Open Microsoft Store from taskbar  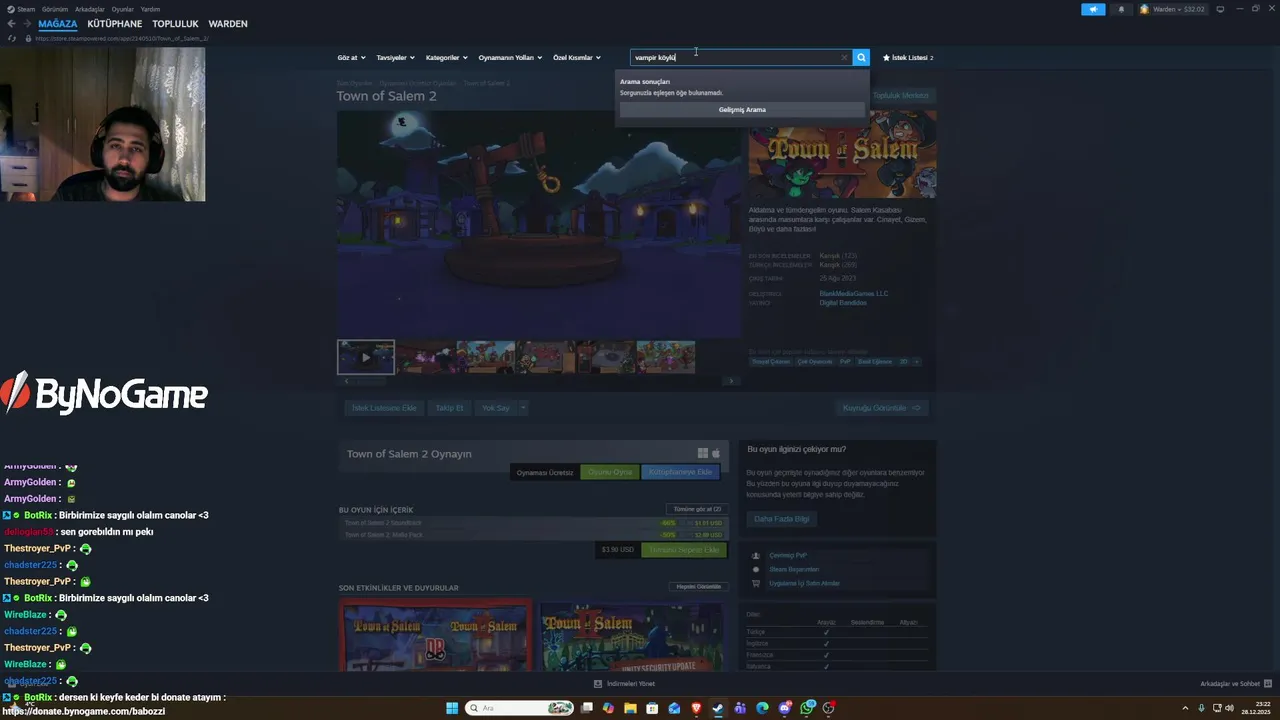(x=652, y=708)
